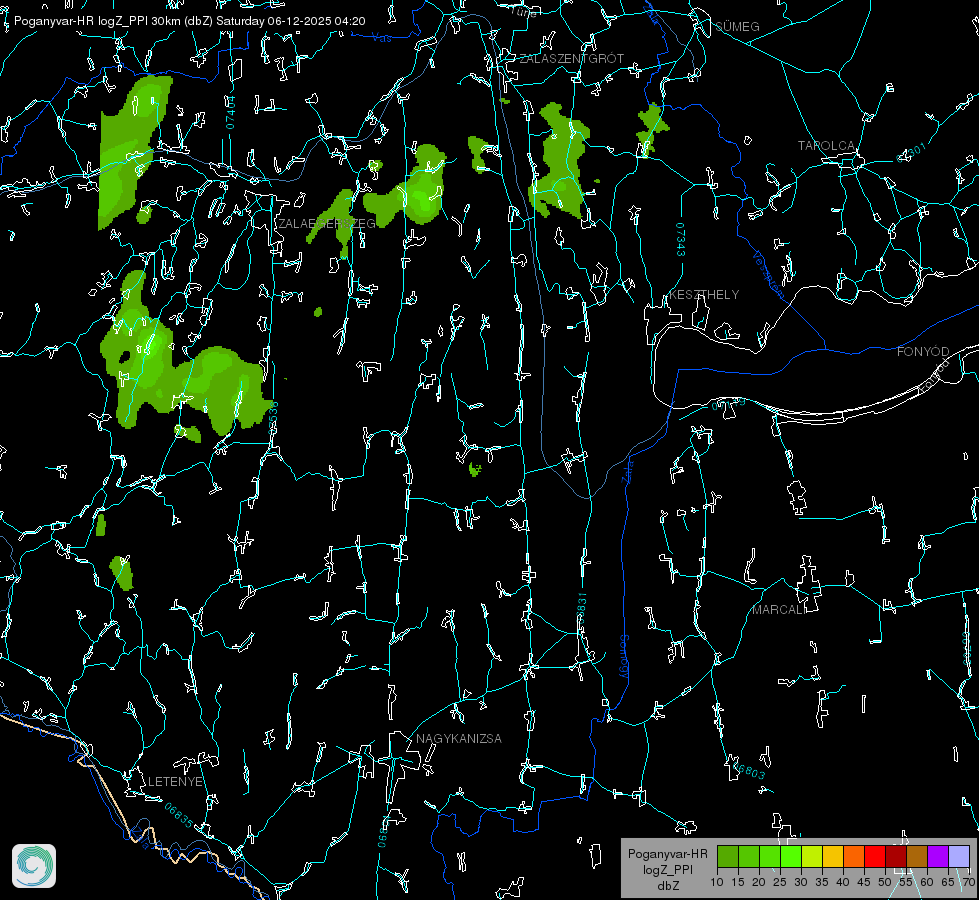This screenshot has width=979, height=900.
Task: Click the Somogy county label
Action: (623, 657)
